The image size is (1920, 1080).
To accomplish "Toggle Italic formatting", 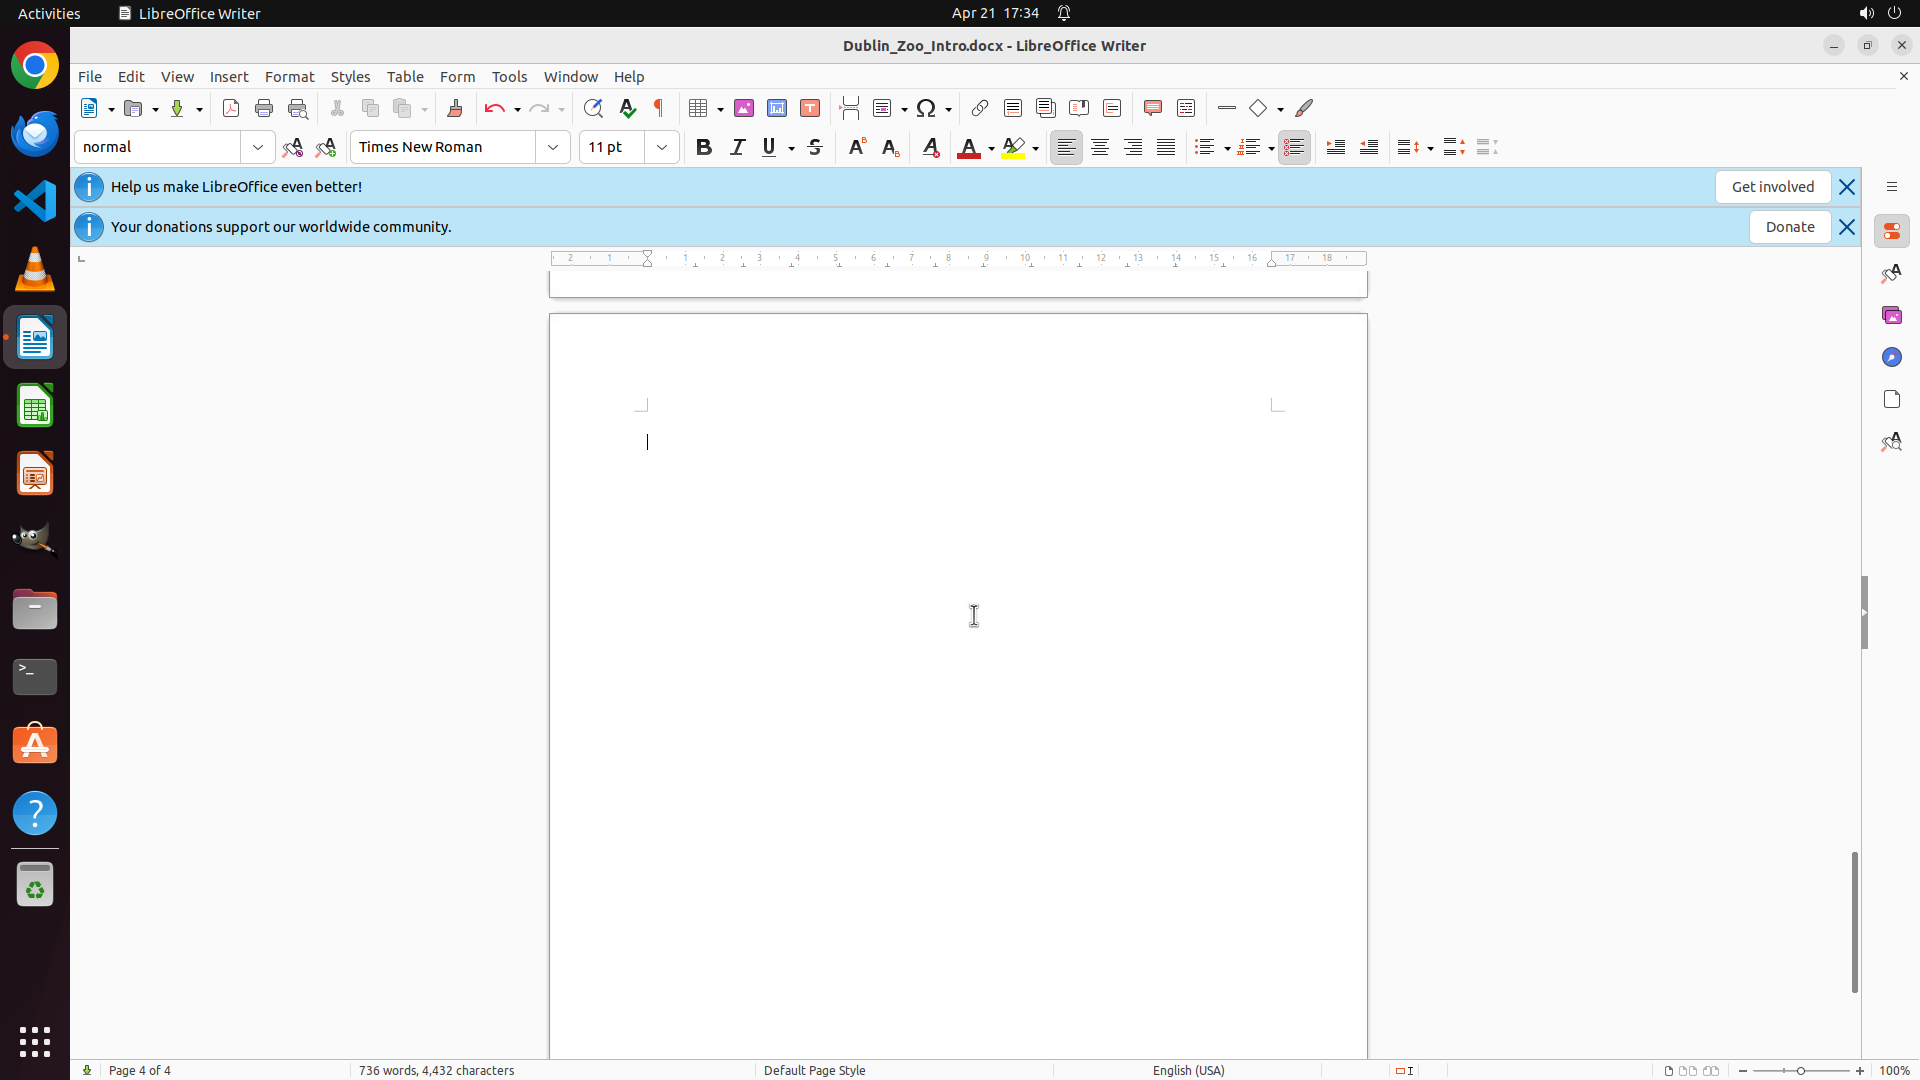I will tap(737, 147).
